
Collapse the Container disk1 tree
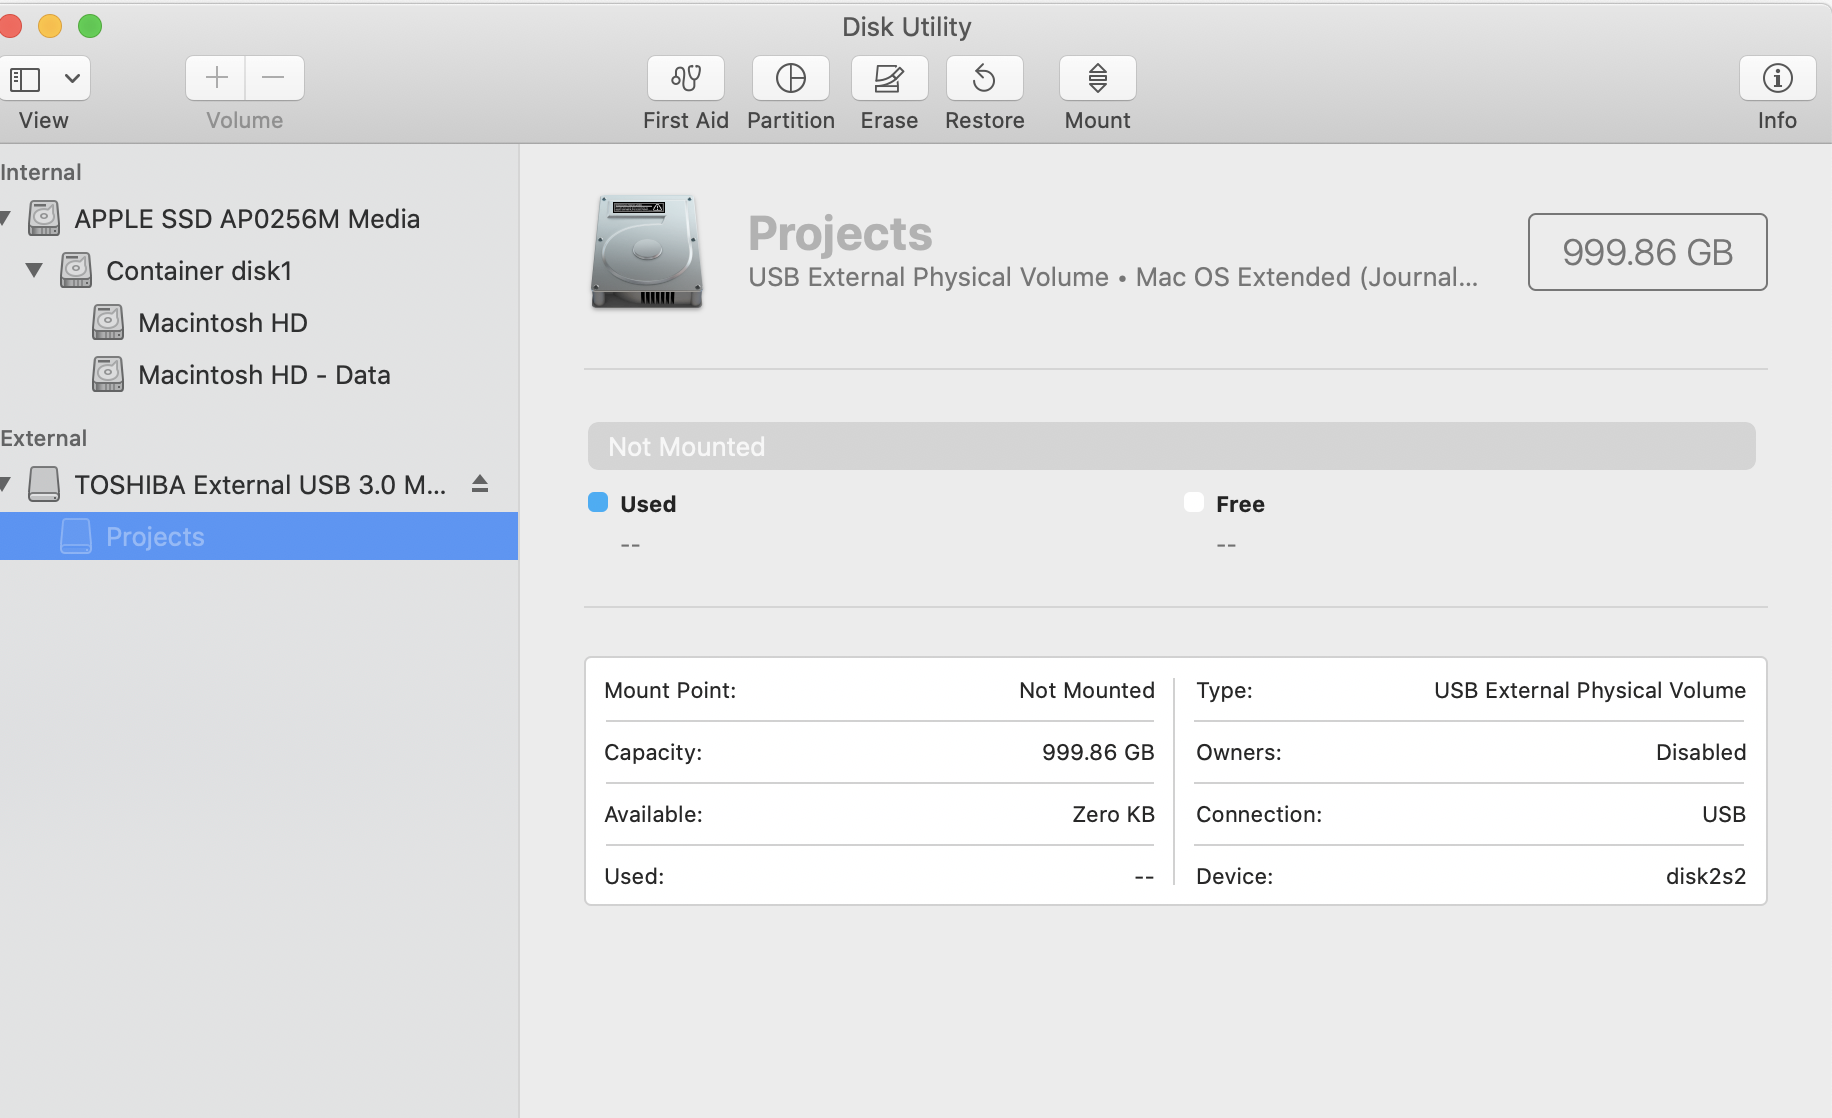pyautogui.click(x=34, y=270)
